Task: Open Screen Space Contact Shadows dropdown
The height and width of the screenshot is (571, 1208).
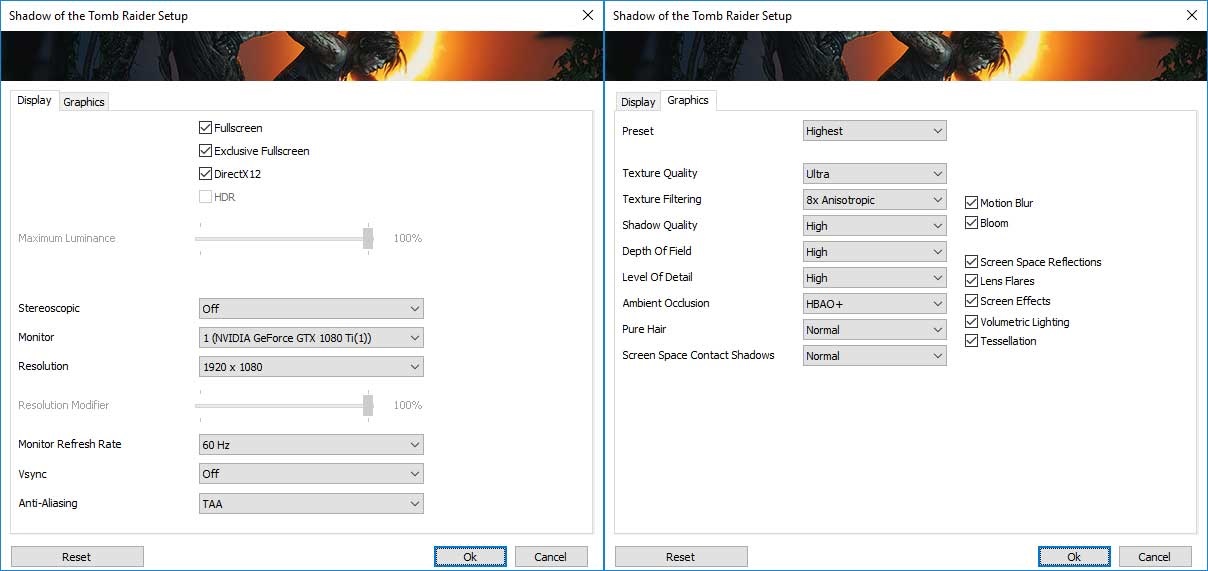Action: tap(875, 356)
